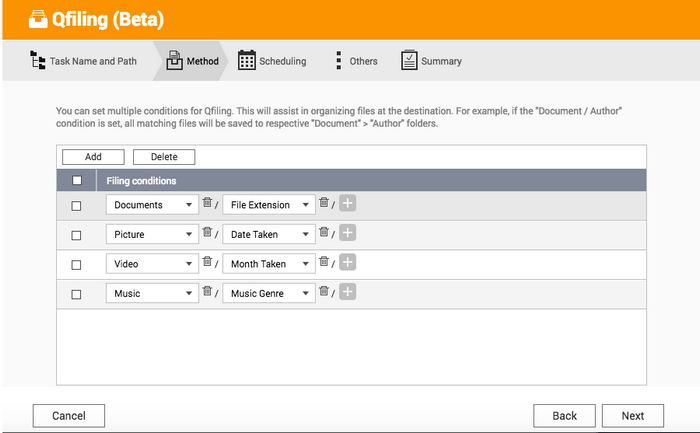The width and height of the screenshot is (700, 433).
Task: Add sub-condition plus in Video row
Action: pos(347,262)
